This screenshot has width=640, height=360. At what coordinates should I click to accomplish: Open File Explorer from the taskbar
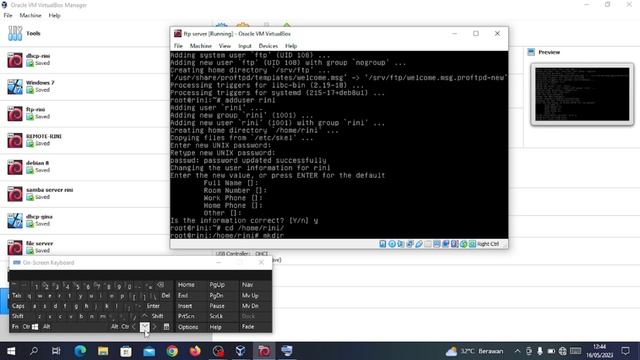[103, 351]
